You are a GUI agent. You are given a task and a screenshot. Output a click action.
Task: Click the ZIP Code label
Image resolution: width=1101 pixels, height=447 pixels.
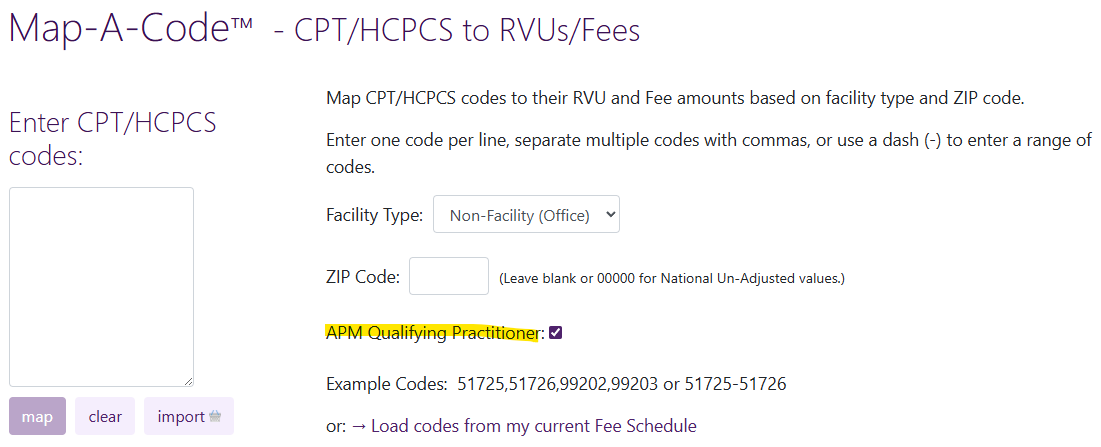point(363,276)
